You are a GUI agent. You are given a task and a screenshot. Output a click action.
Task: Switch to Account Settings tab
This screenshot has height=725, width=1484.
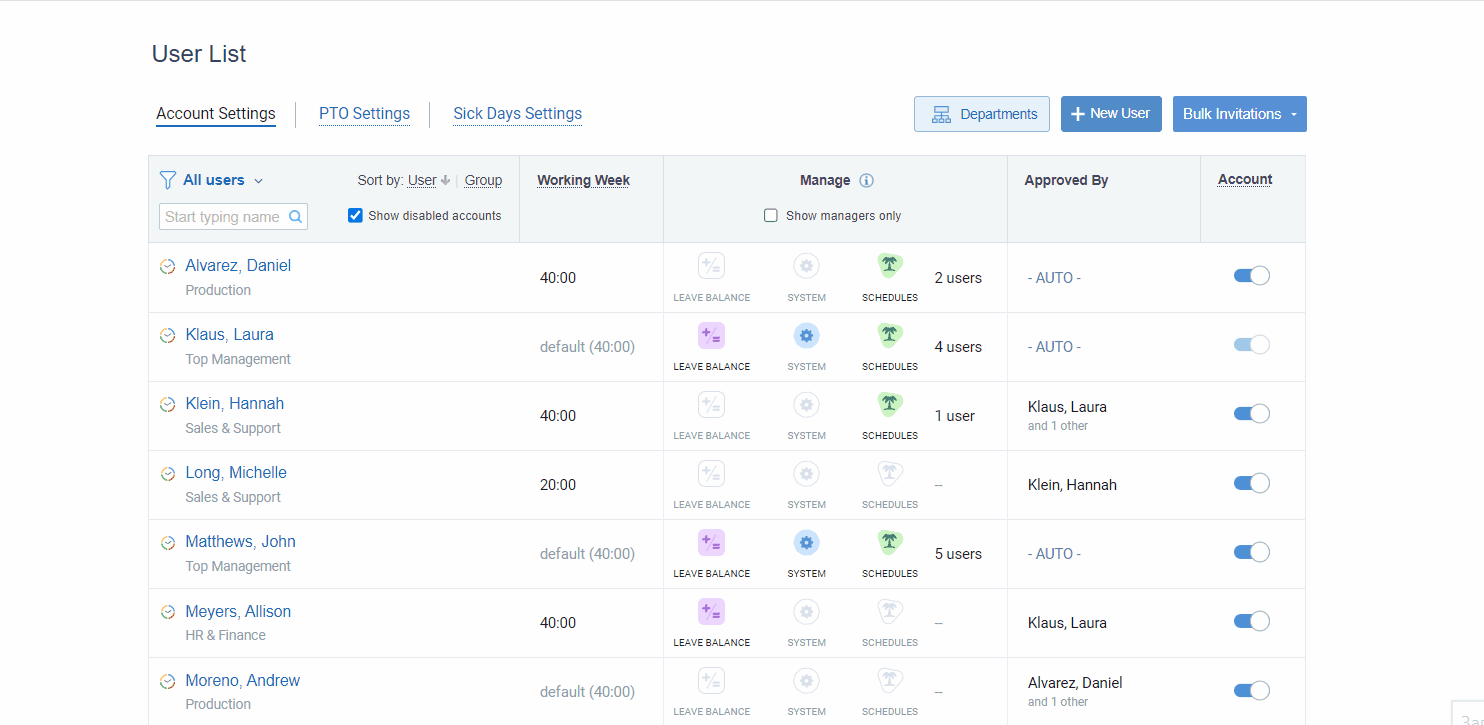(216, 114)
